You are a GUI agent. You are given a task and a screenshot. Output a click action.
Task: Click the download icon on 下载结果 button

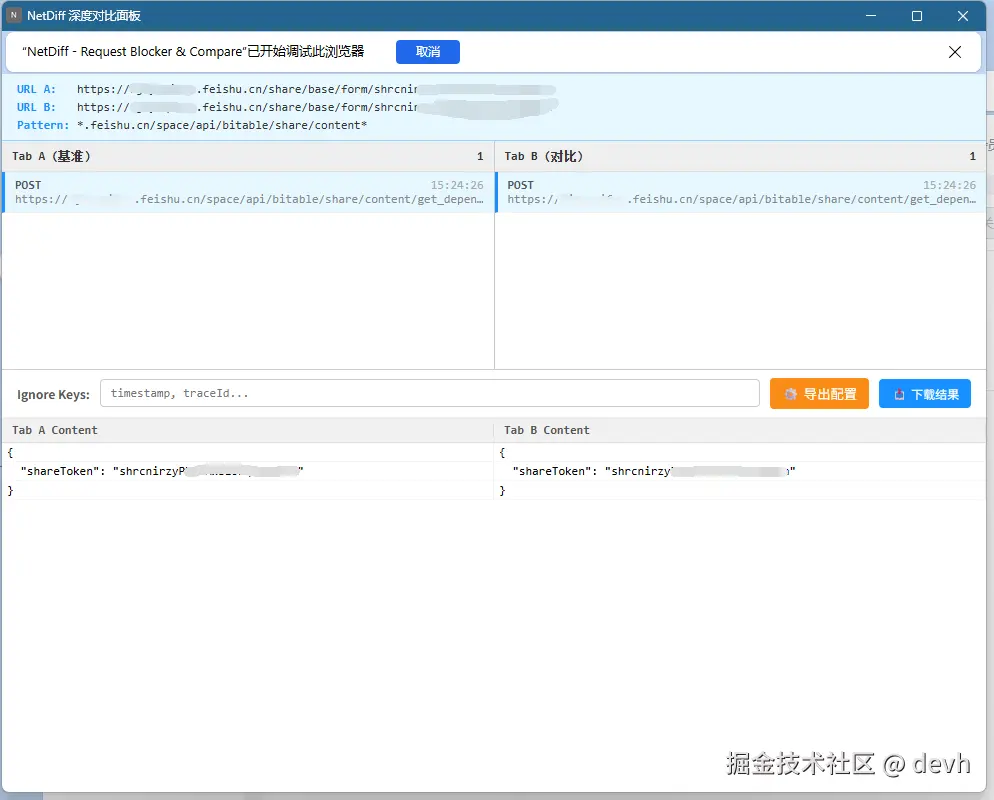pos(899,394)
